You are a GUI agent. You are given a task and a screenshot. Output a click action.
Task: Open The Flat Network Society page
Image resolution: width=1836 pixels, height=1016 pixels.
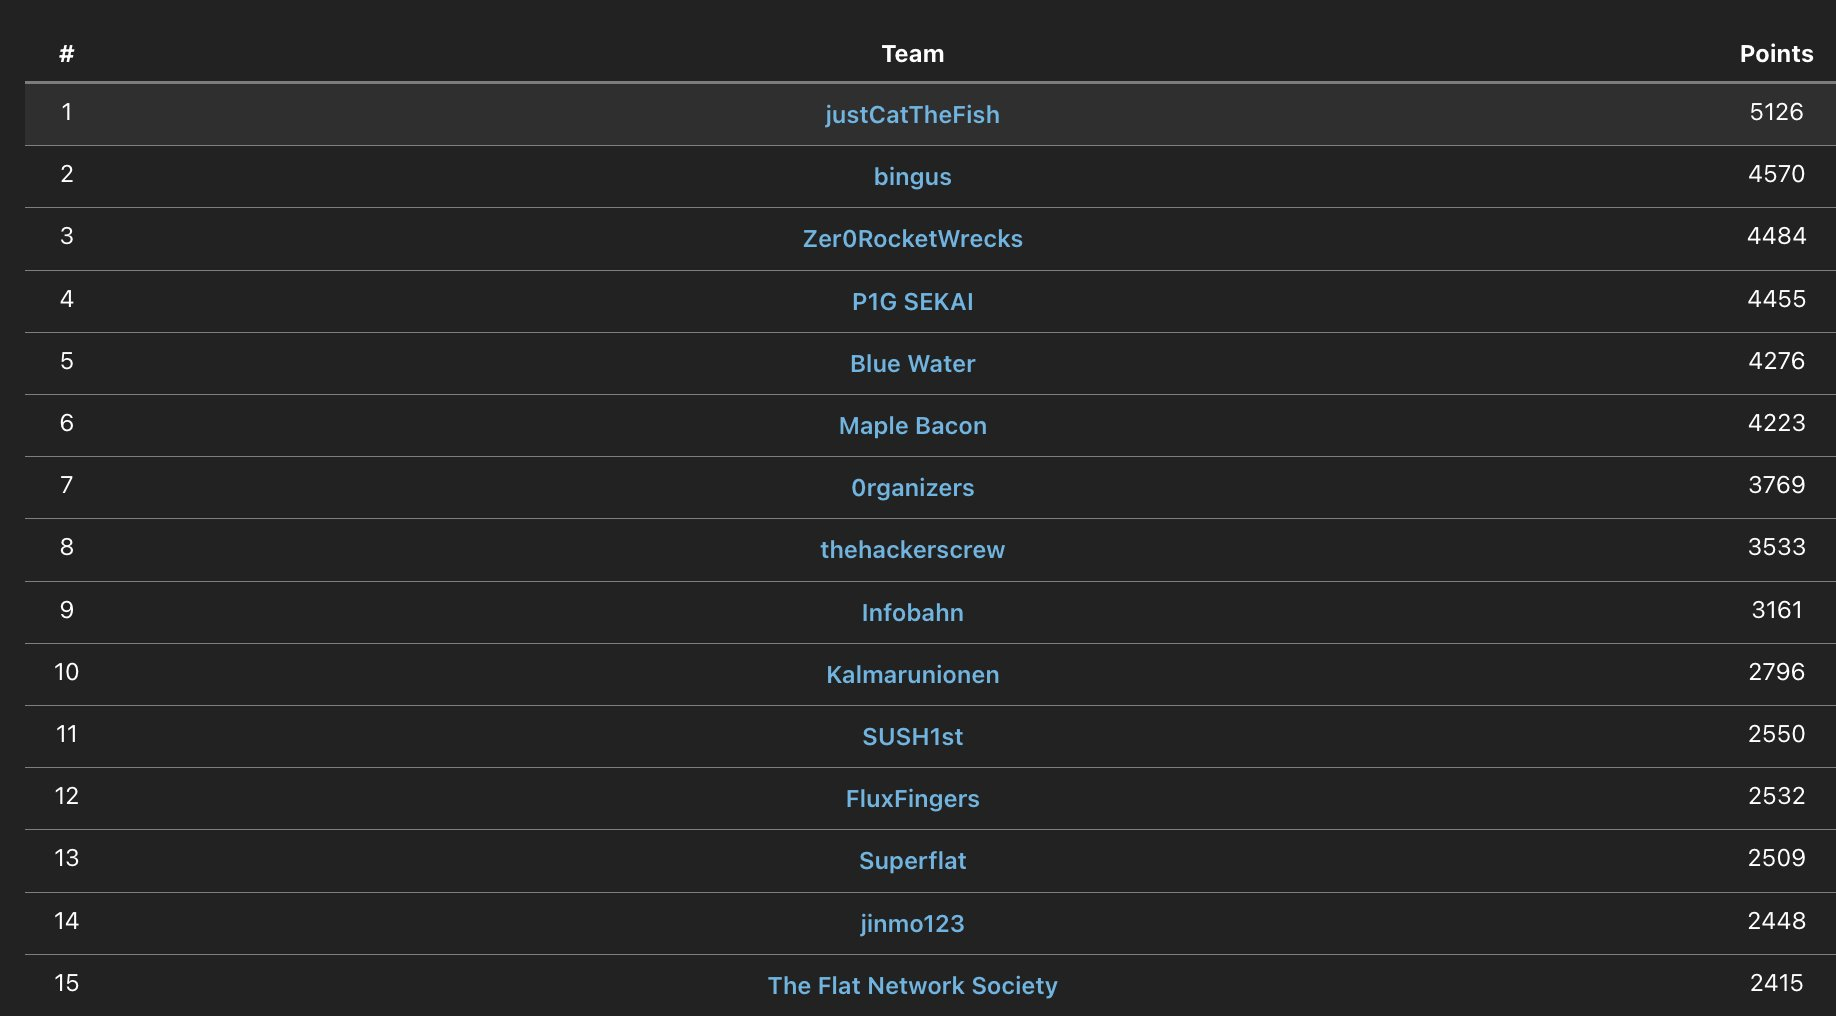912,986
